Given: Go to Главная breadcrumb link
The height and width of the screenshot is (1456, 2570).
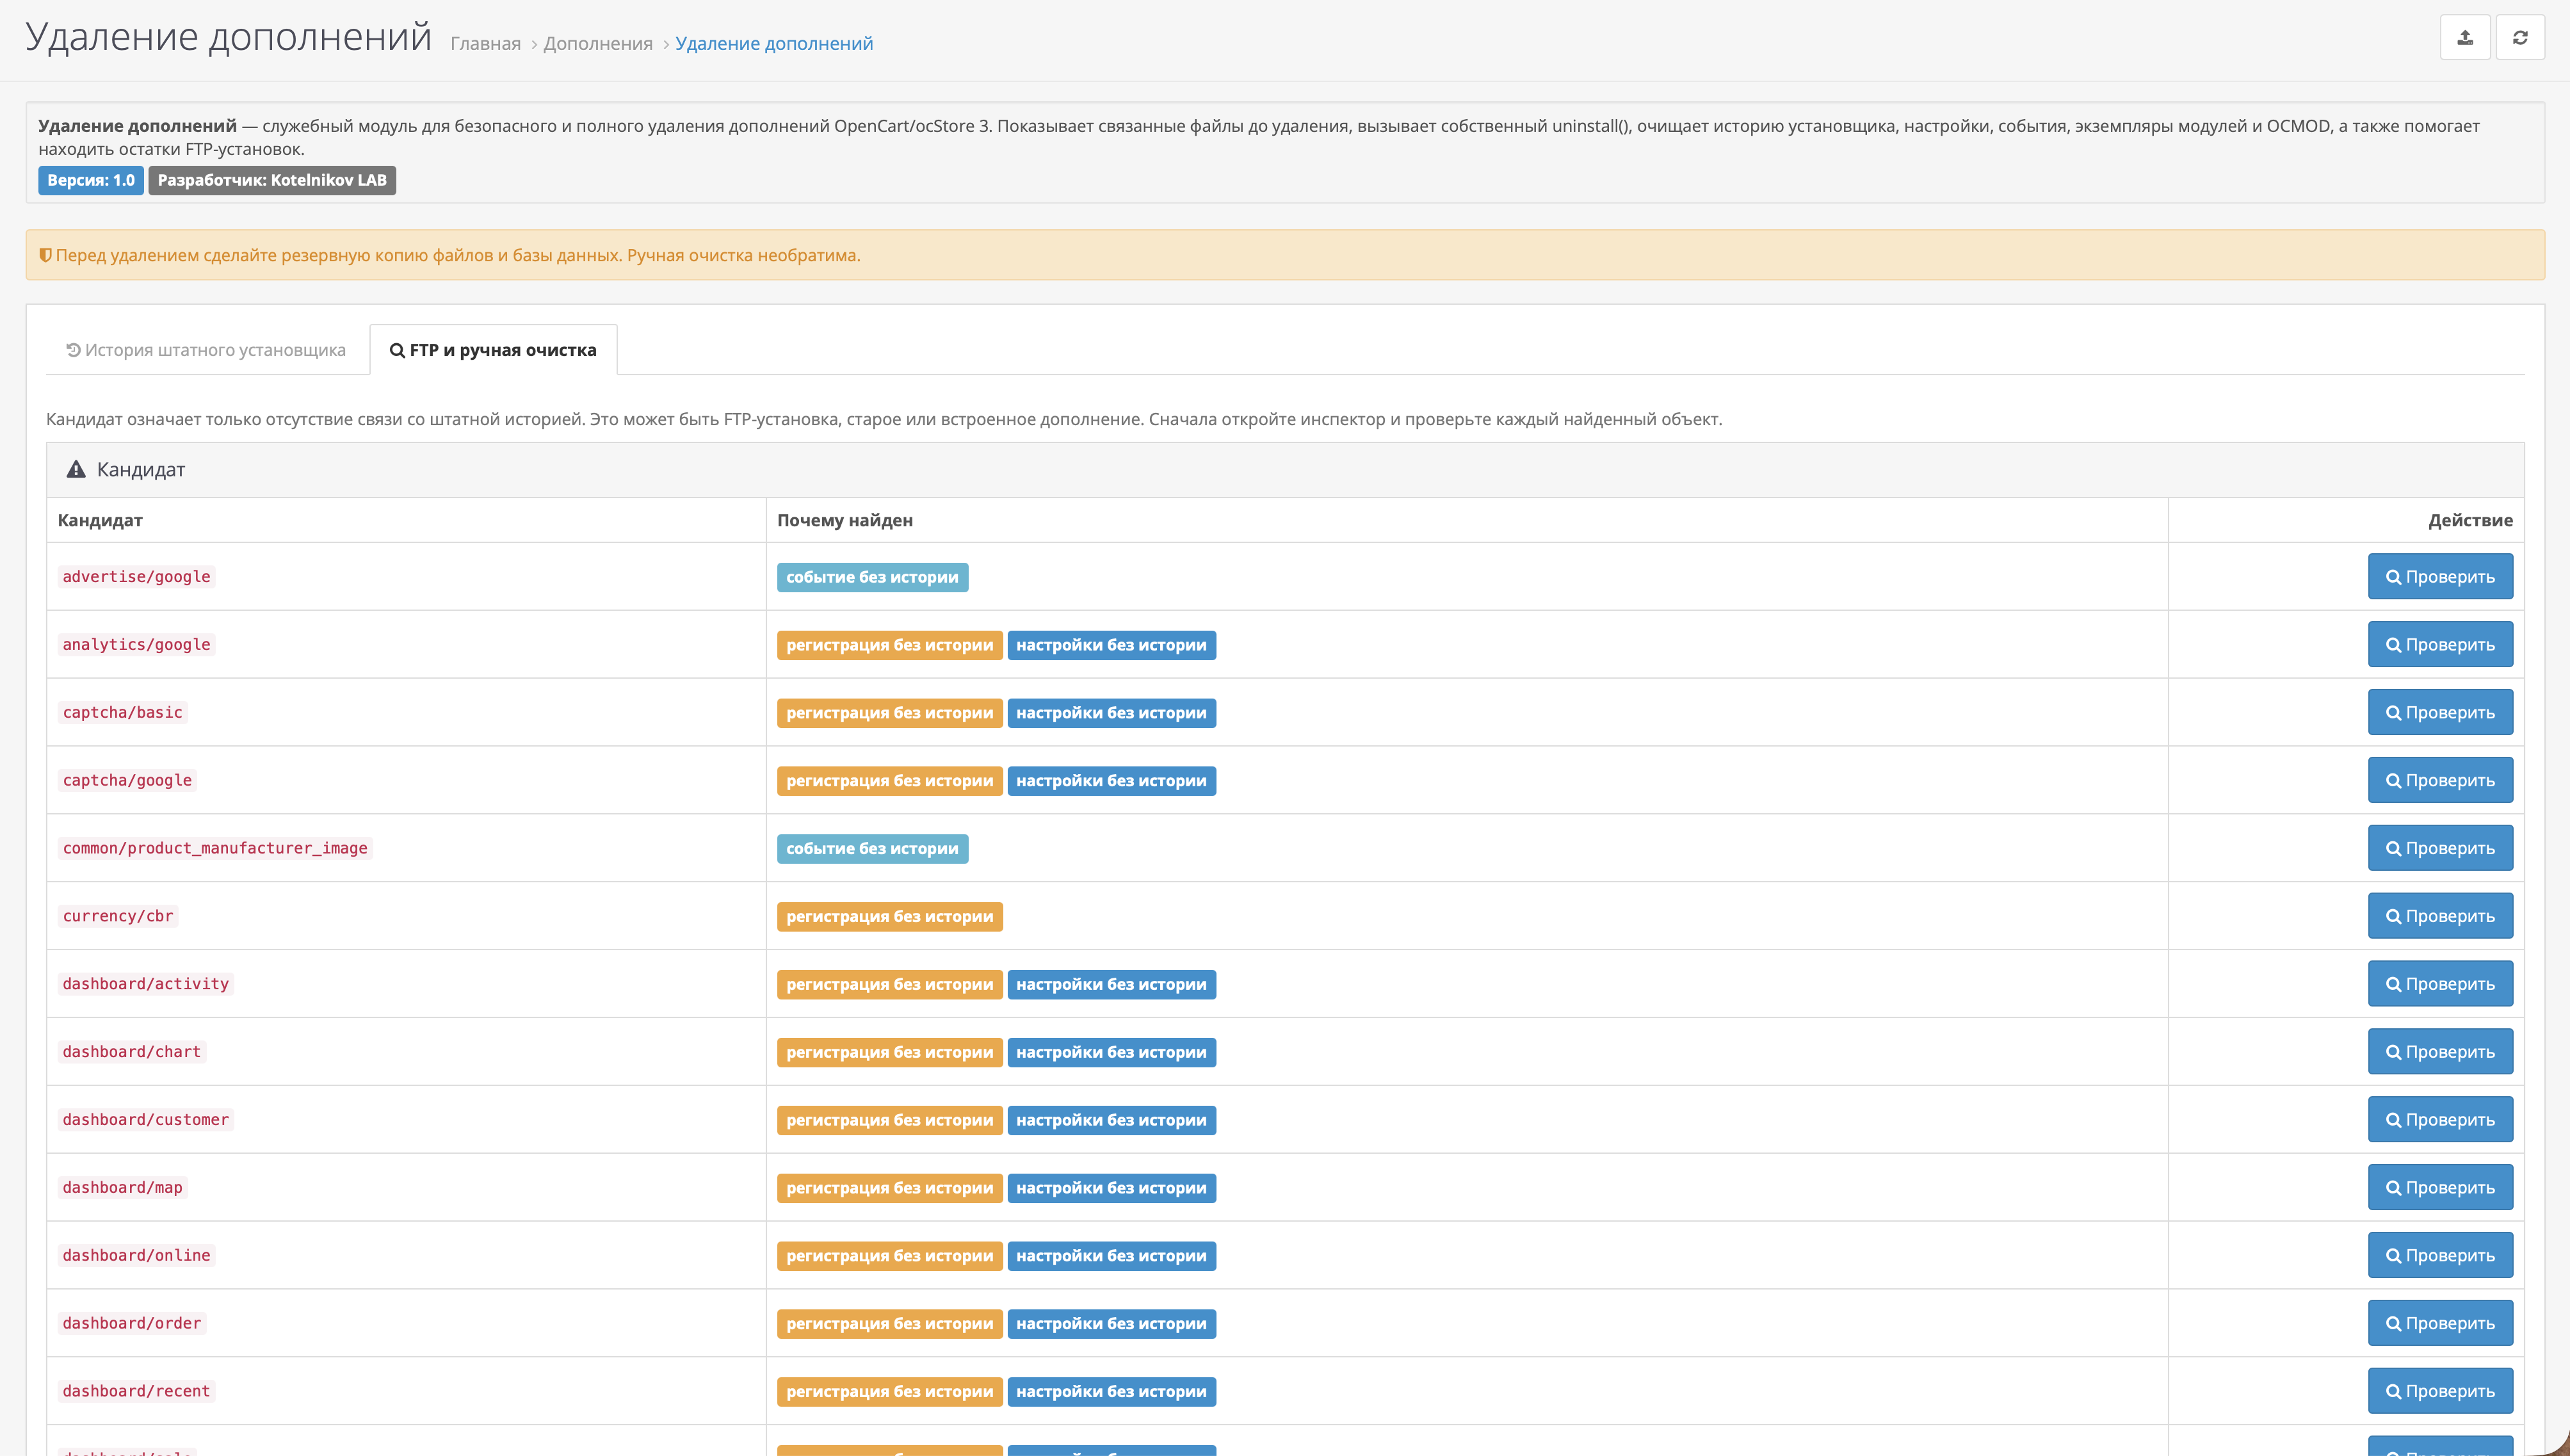Looking at the screenshot, I should (485, 43).
